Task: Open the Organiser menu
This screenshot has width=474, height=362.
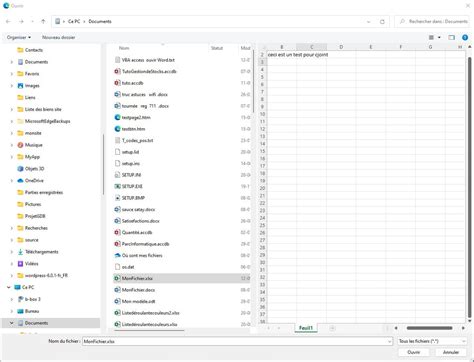Action: click(x=19, y=37)
